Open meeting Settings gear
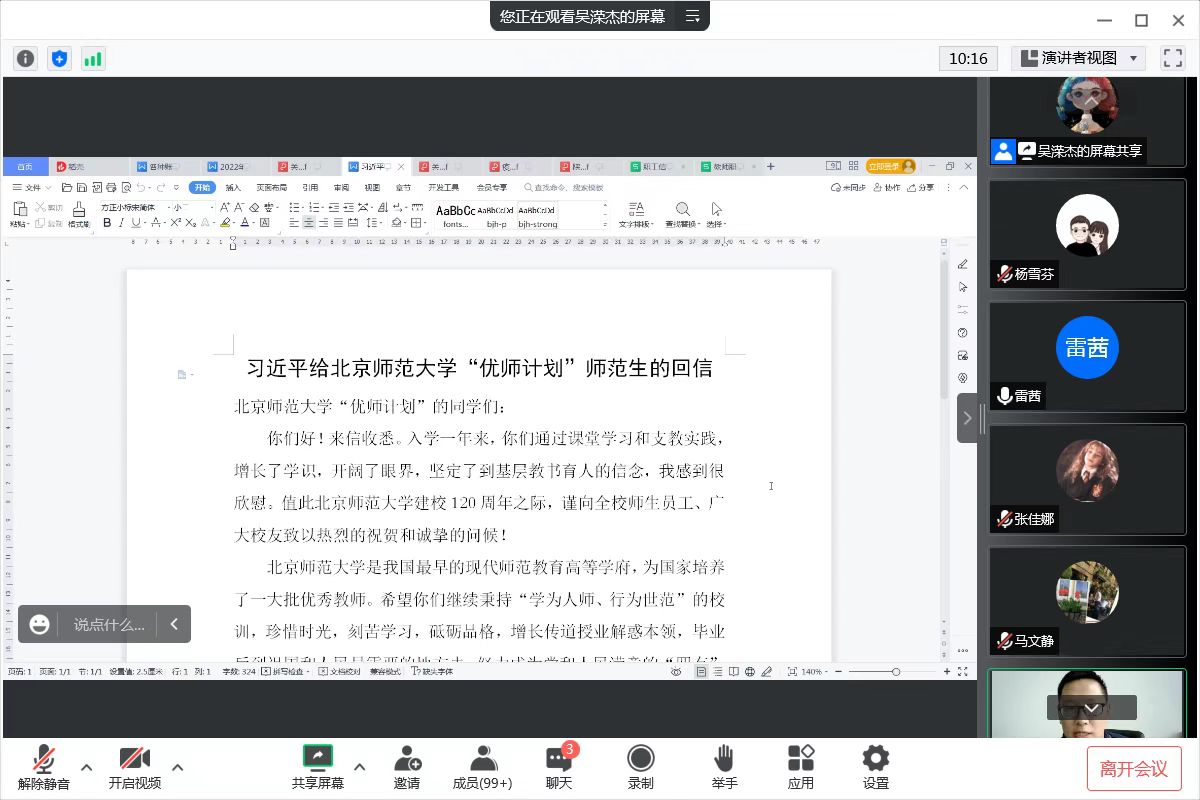This screenshot has height=800, width=1200. tap(876, 767)
